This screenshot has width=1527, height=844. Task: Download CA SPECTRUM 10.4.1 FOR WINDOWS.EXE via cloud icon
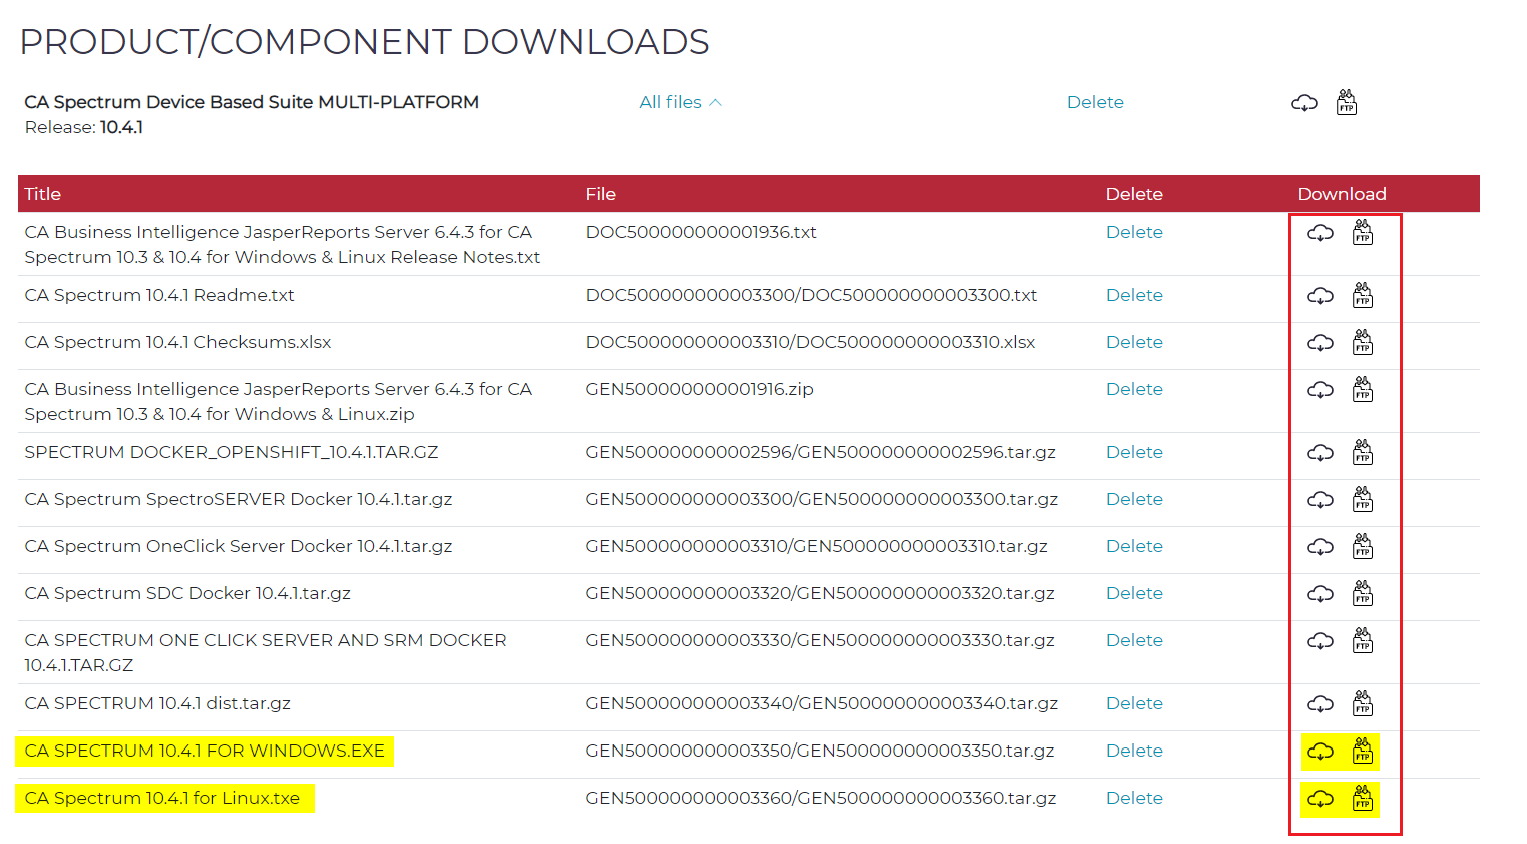[1320, 751]
